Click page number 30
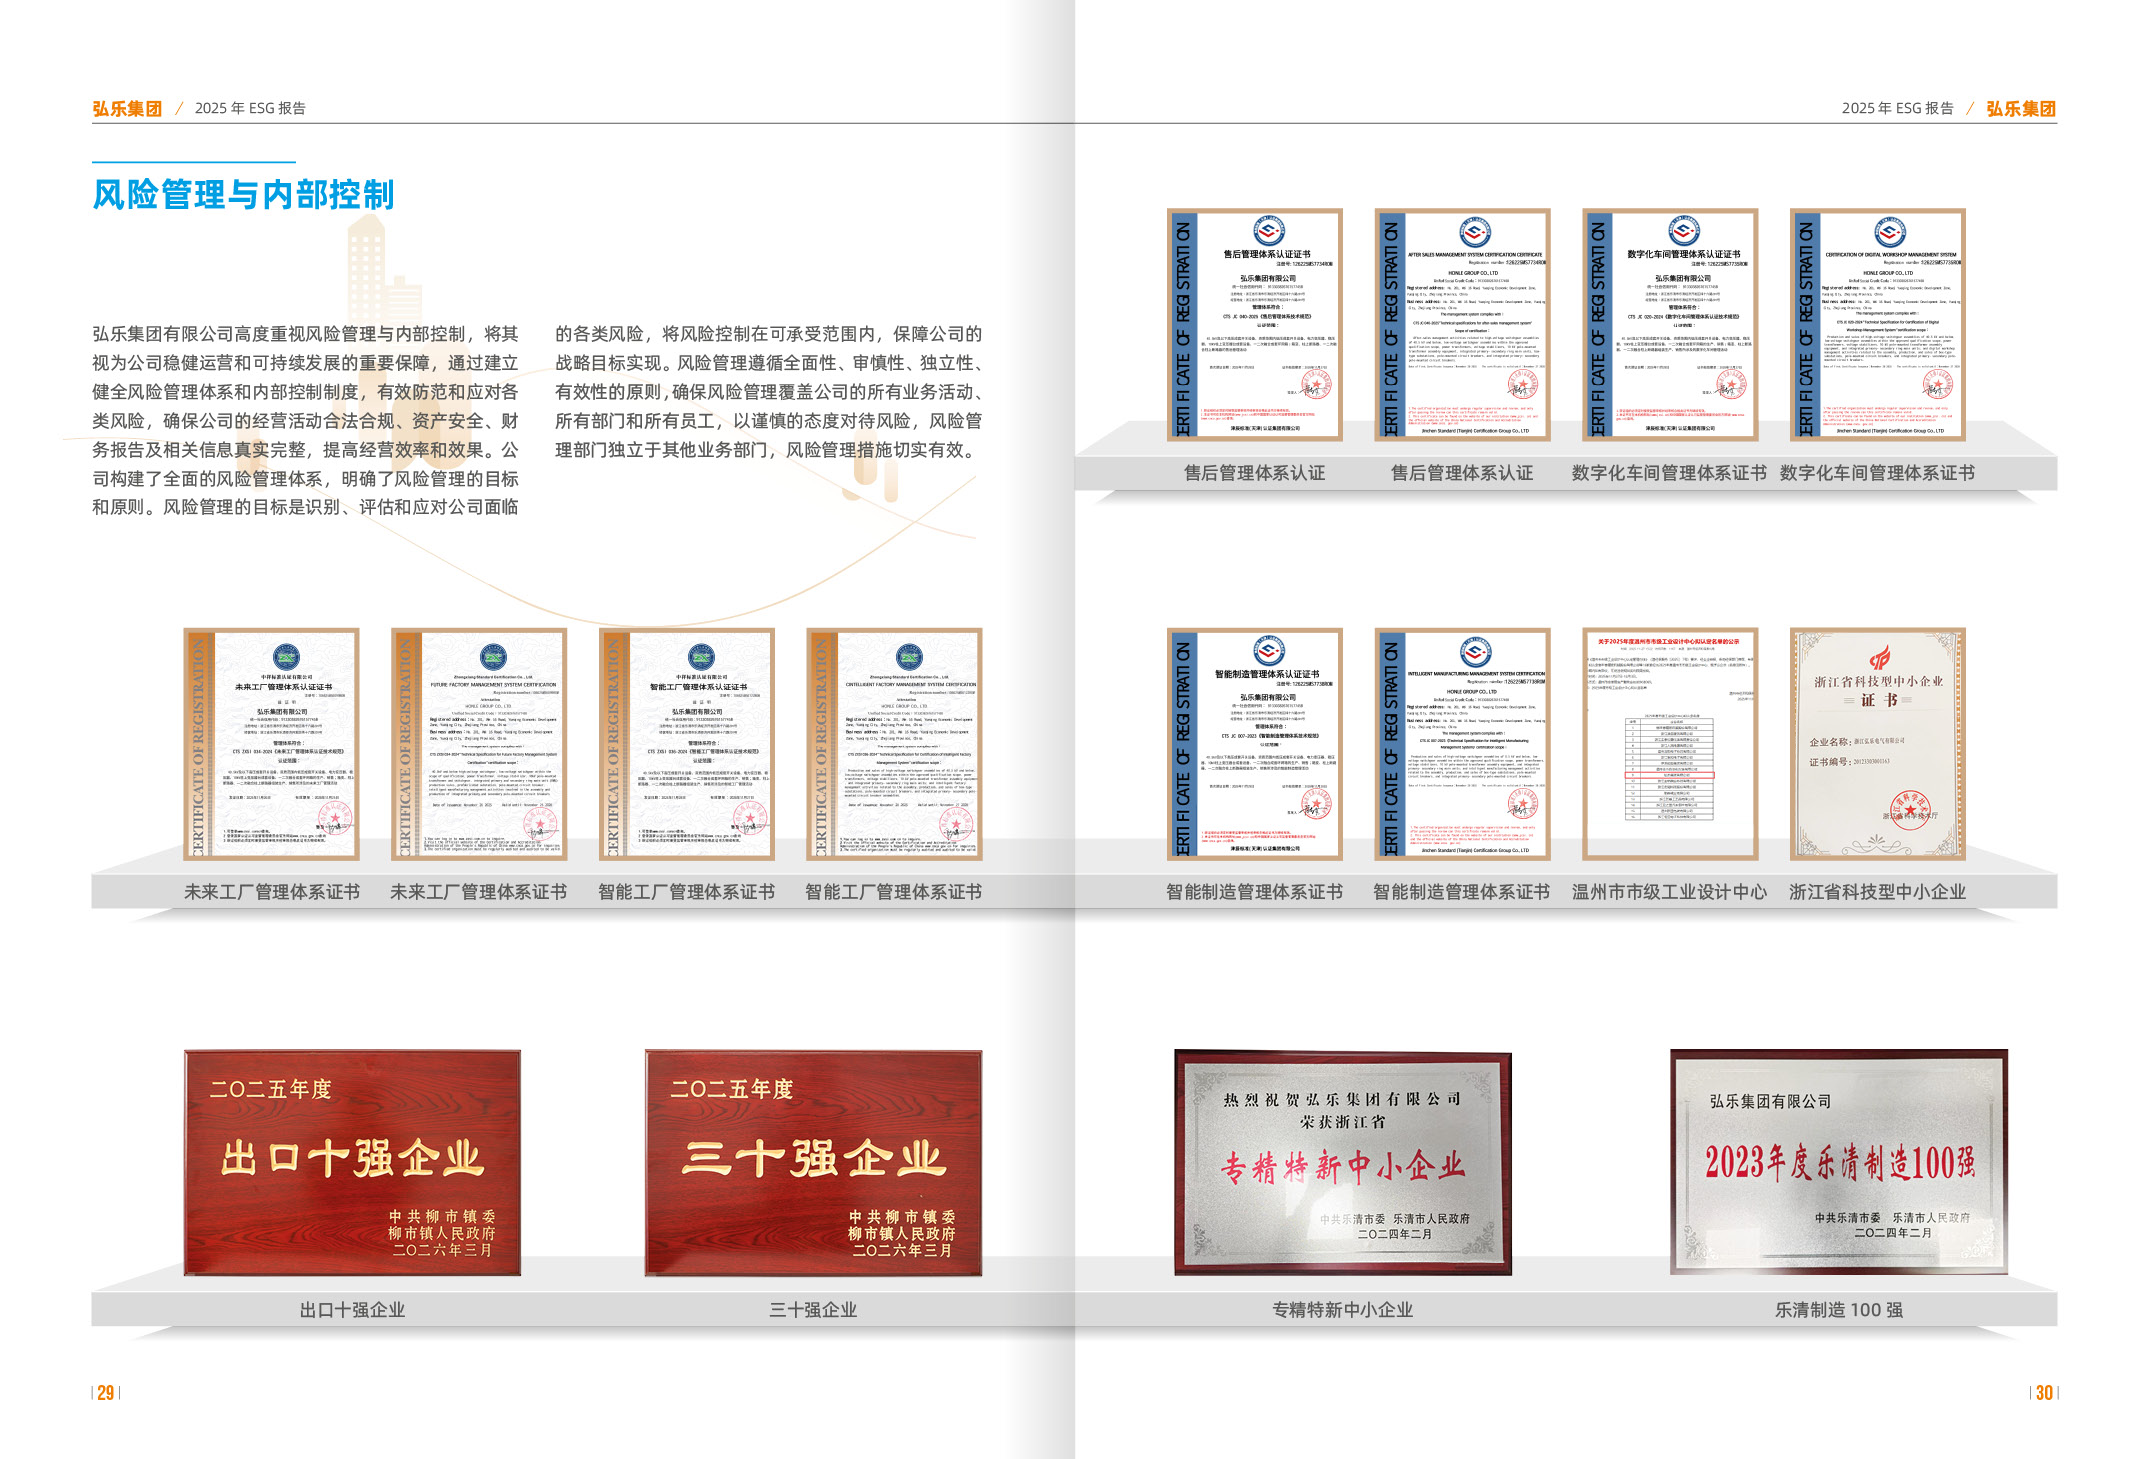Screen dimensions: 2150x1459 2043,1392
